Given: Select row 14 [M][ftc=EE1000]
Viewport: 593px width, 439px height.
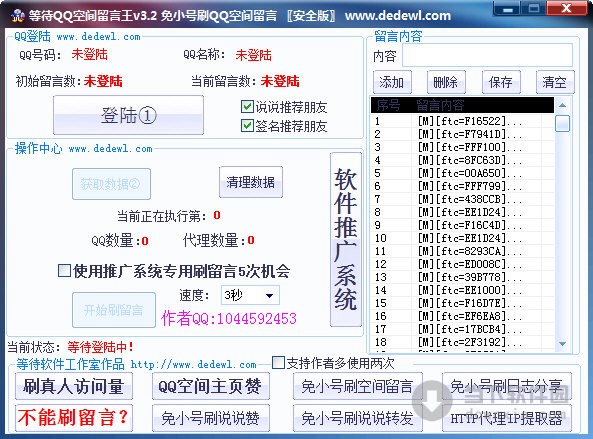Looking at the screenshot, I should coord(462,290).
